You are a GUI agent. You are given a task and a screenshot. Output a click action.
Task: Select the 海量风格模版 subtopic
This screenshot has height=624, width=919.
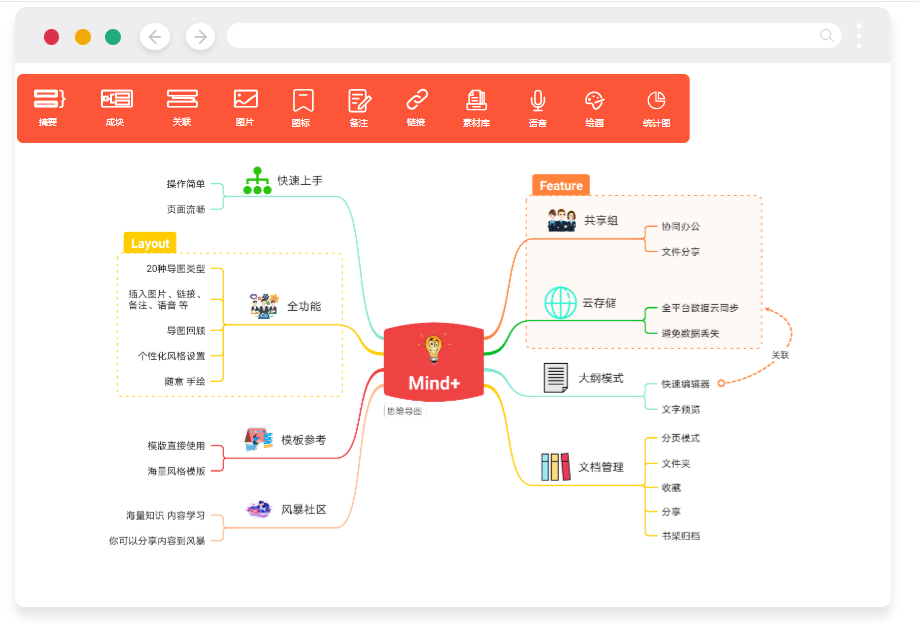(176, 471)
